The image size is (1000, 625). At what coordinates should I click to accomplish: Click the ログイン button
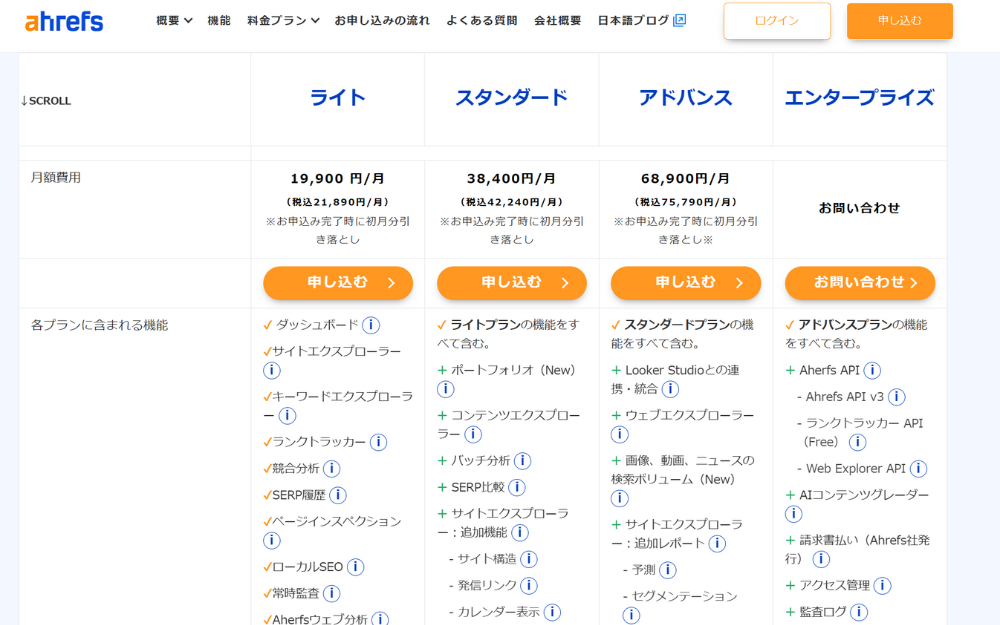777,21
